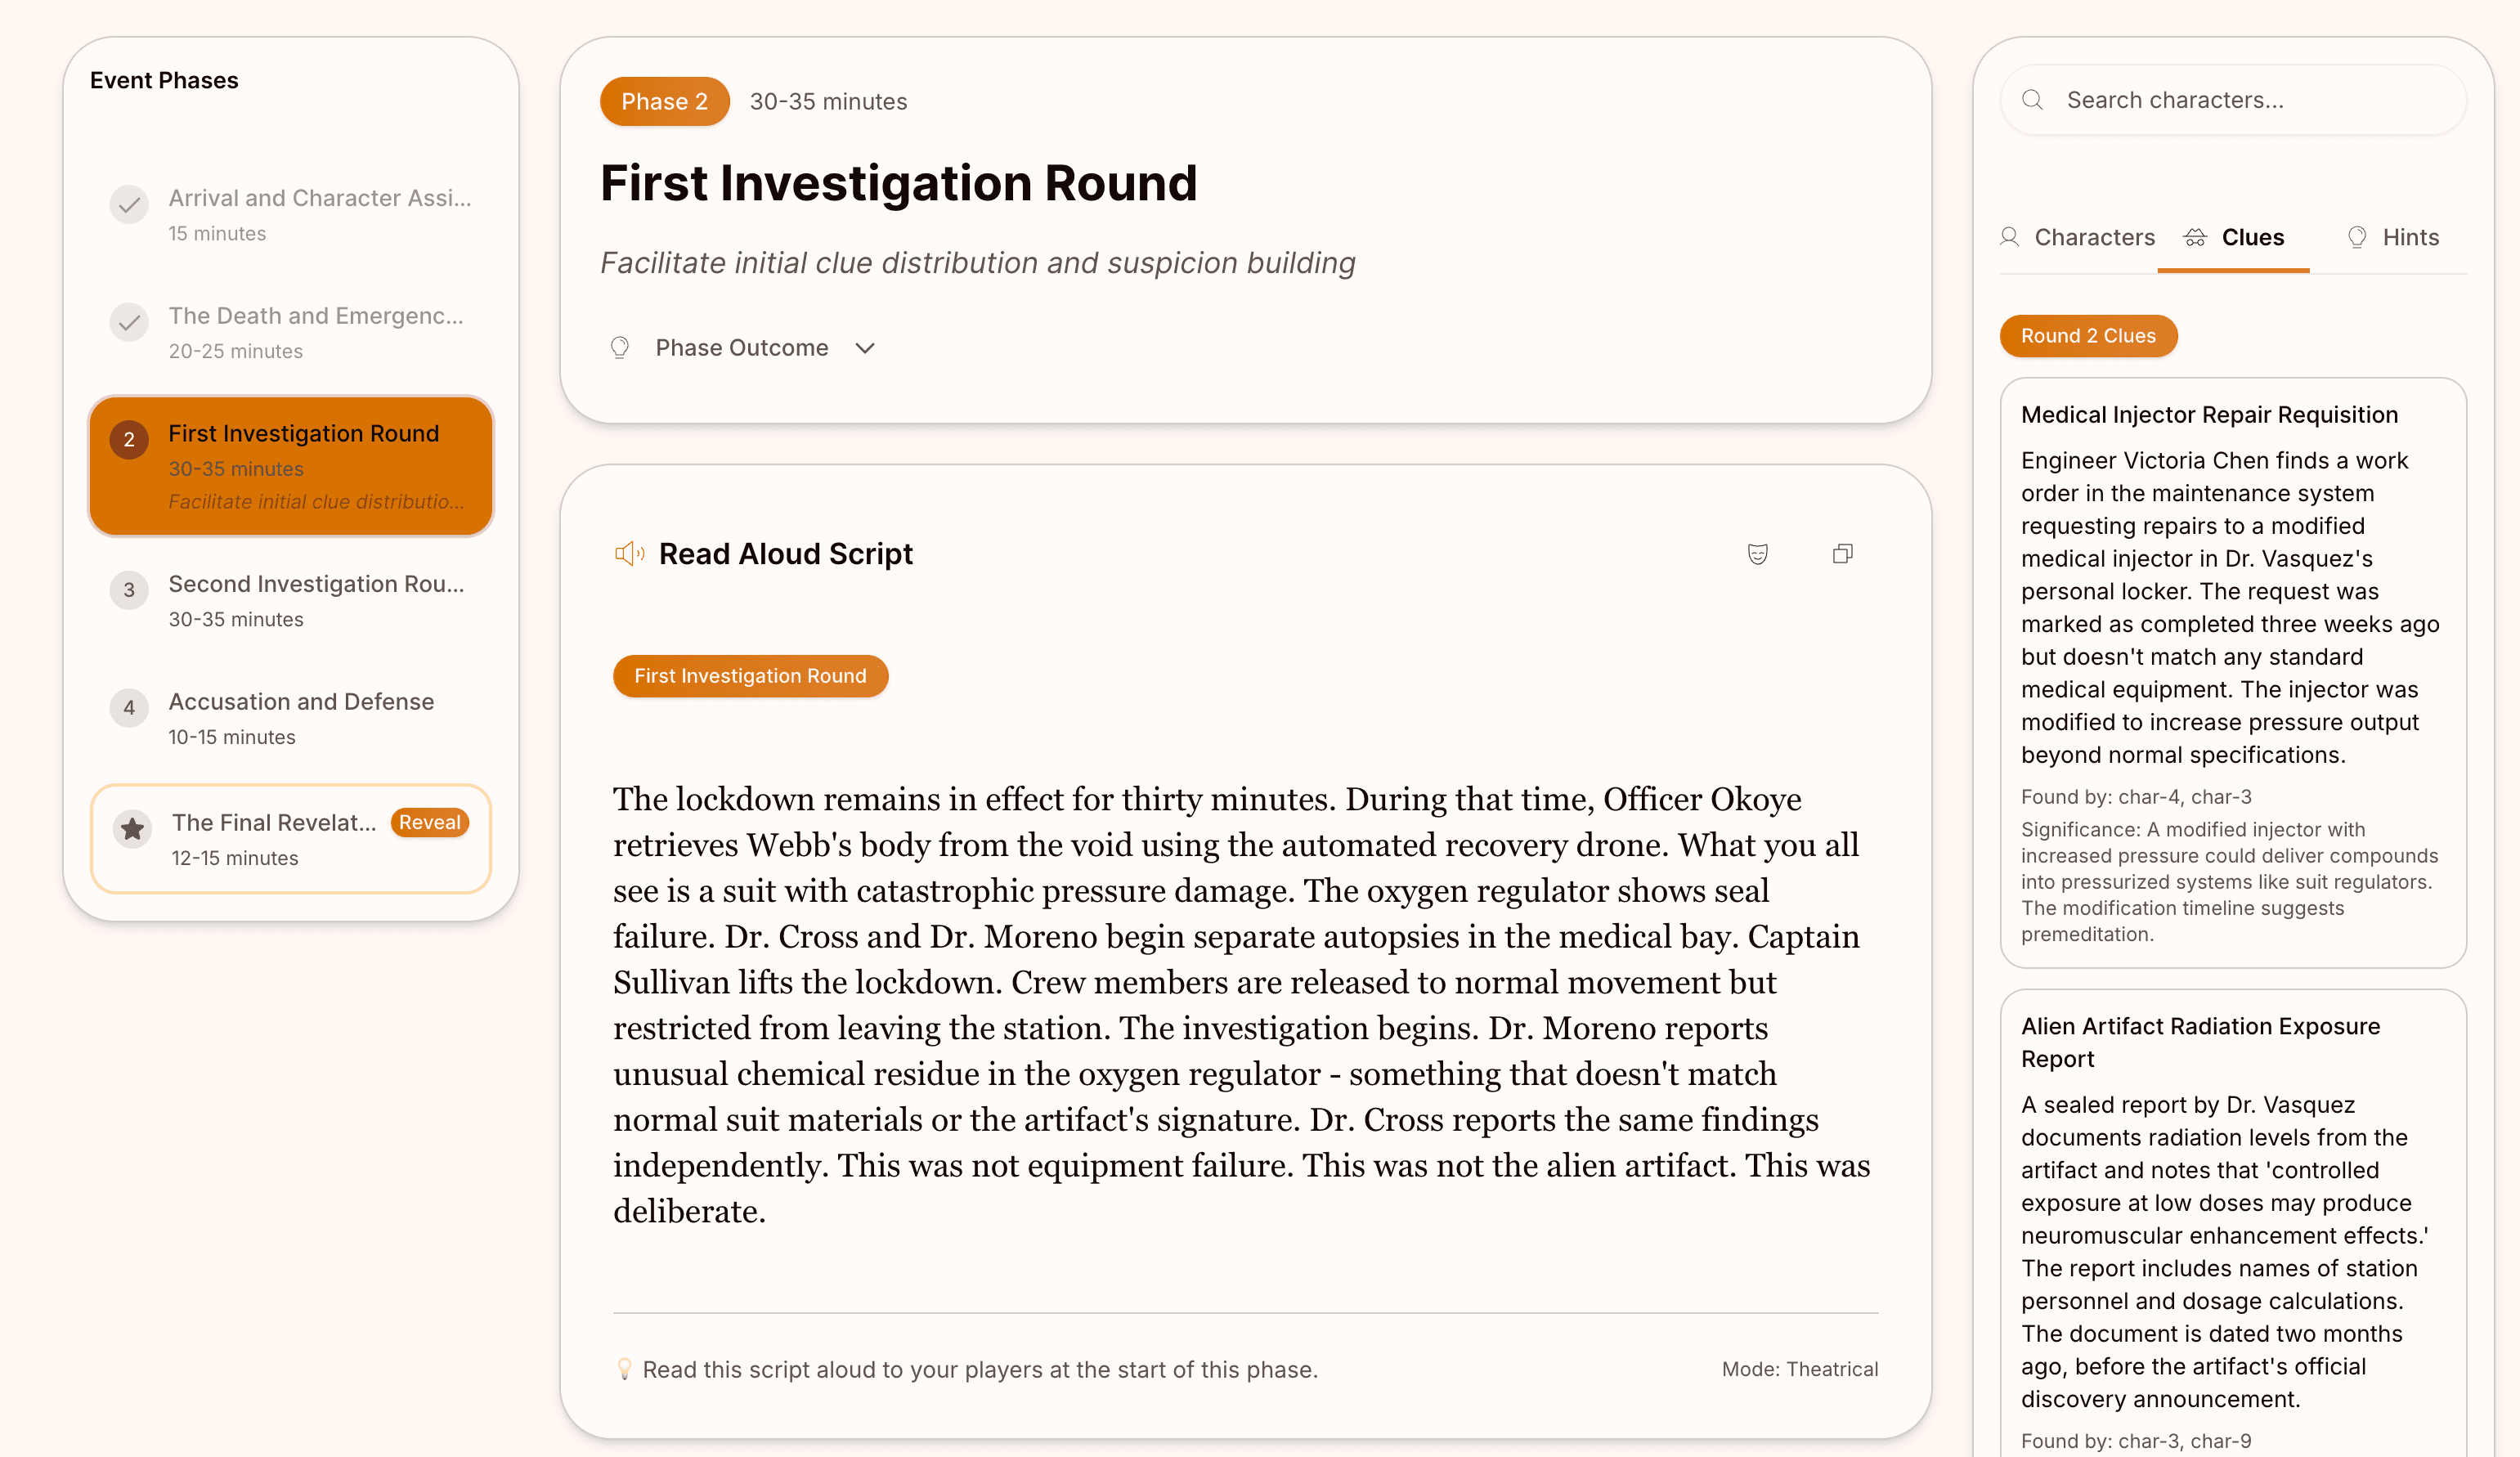Click the lightbulb icon next to Phase Outcome
This screenshot has height=1457, width=2520.
click(620, 348)
